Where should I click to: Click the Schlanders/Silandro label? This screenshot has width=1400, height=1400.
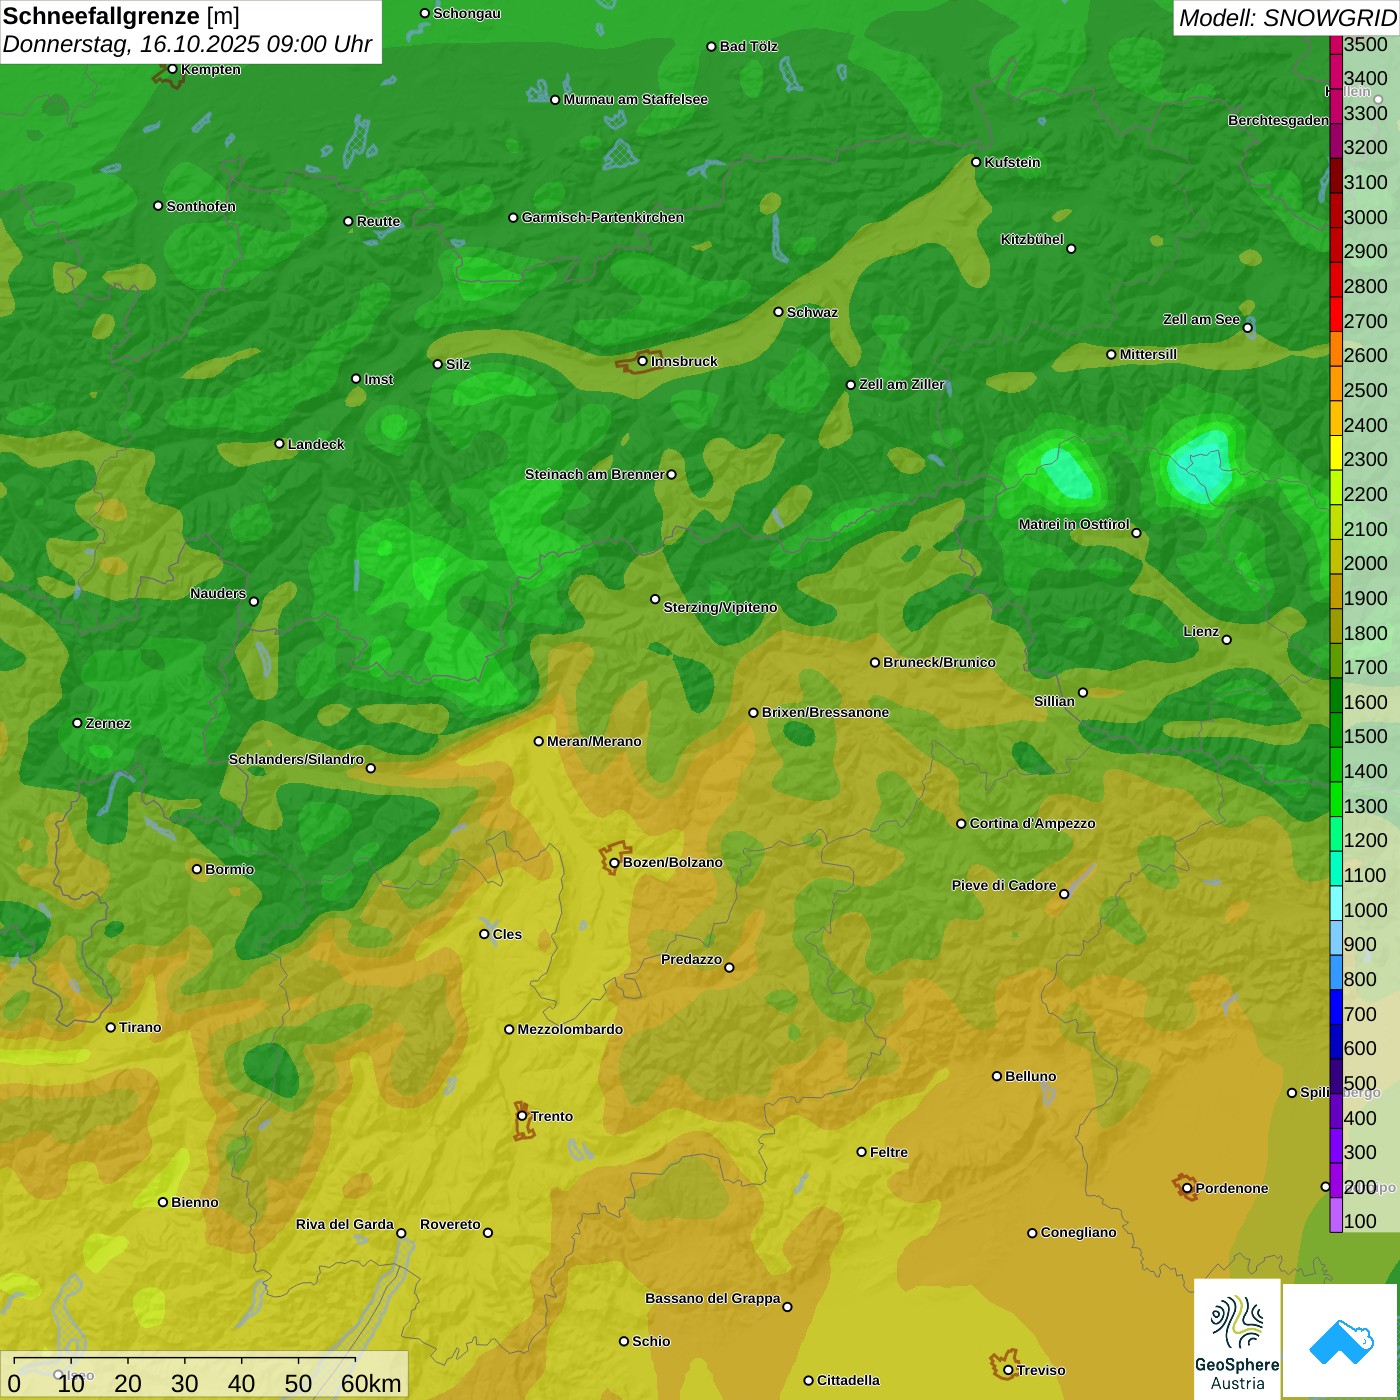click(x=296, y=759)
